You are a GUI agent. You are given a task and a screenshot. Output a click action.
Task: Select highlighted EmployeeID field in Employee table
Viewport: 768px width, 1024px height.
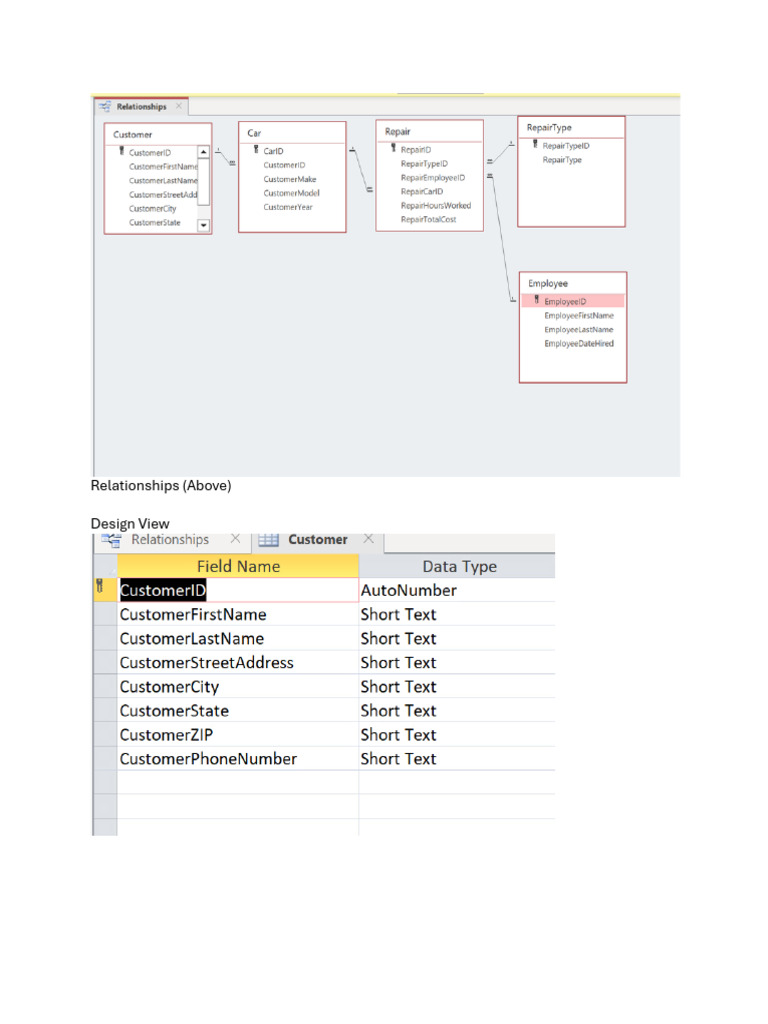point(573,301)
